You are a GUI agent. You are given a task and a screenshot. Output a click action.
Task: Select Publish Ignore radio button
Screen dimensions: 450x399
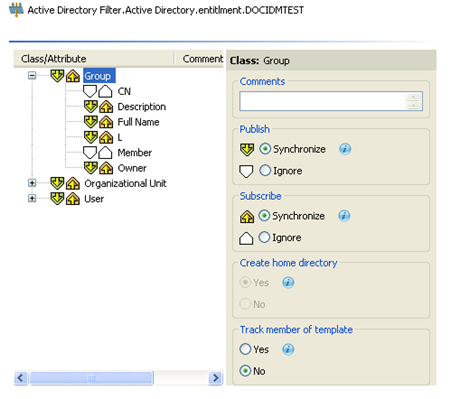pyautogui.click(x=265, y=170)
